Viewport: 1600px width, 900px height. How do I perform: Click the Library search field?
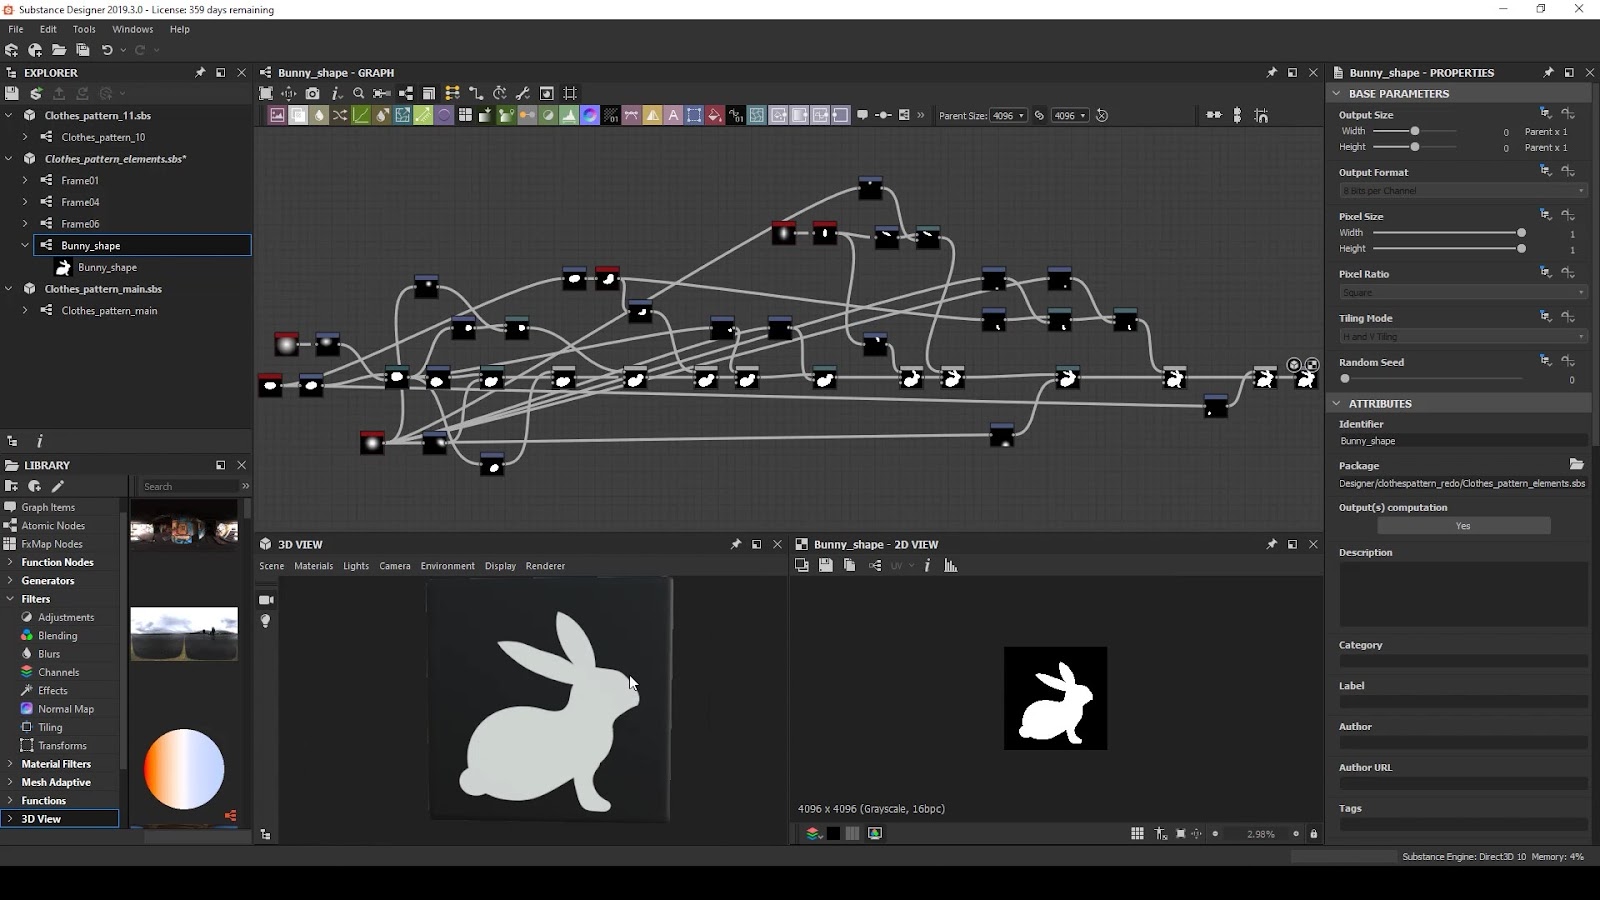pos(188,487)
